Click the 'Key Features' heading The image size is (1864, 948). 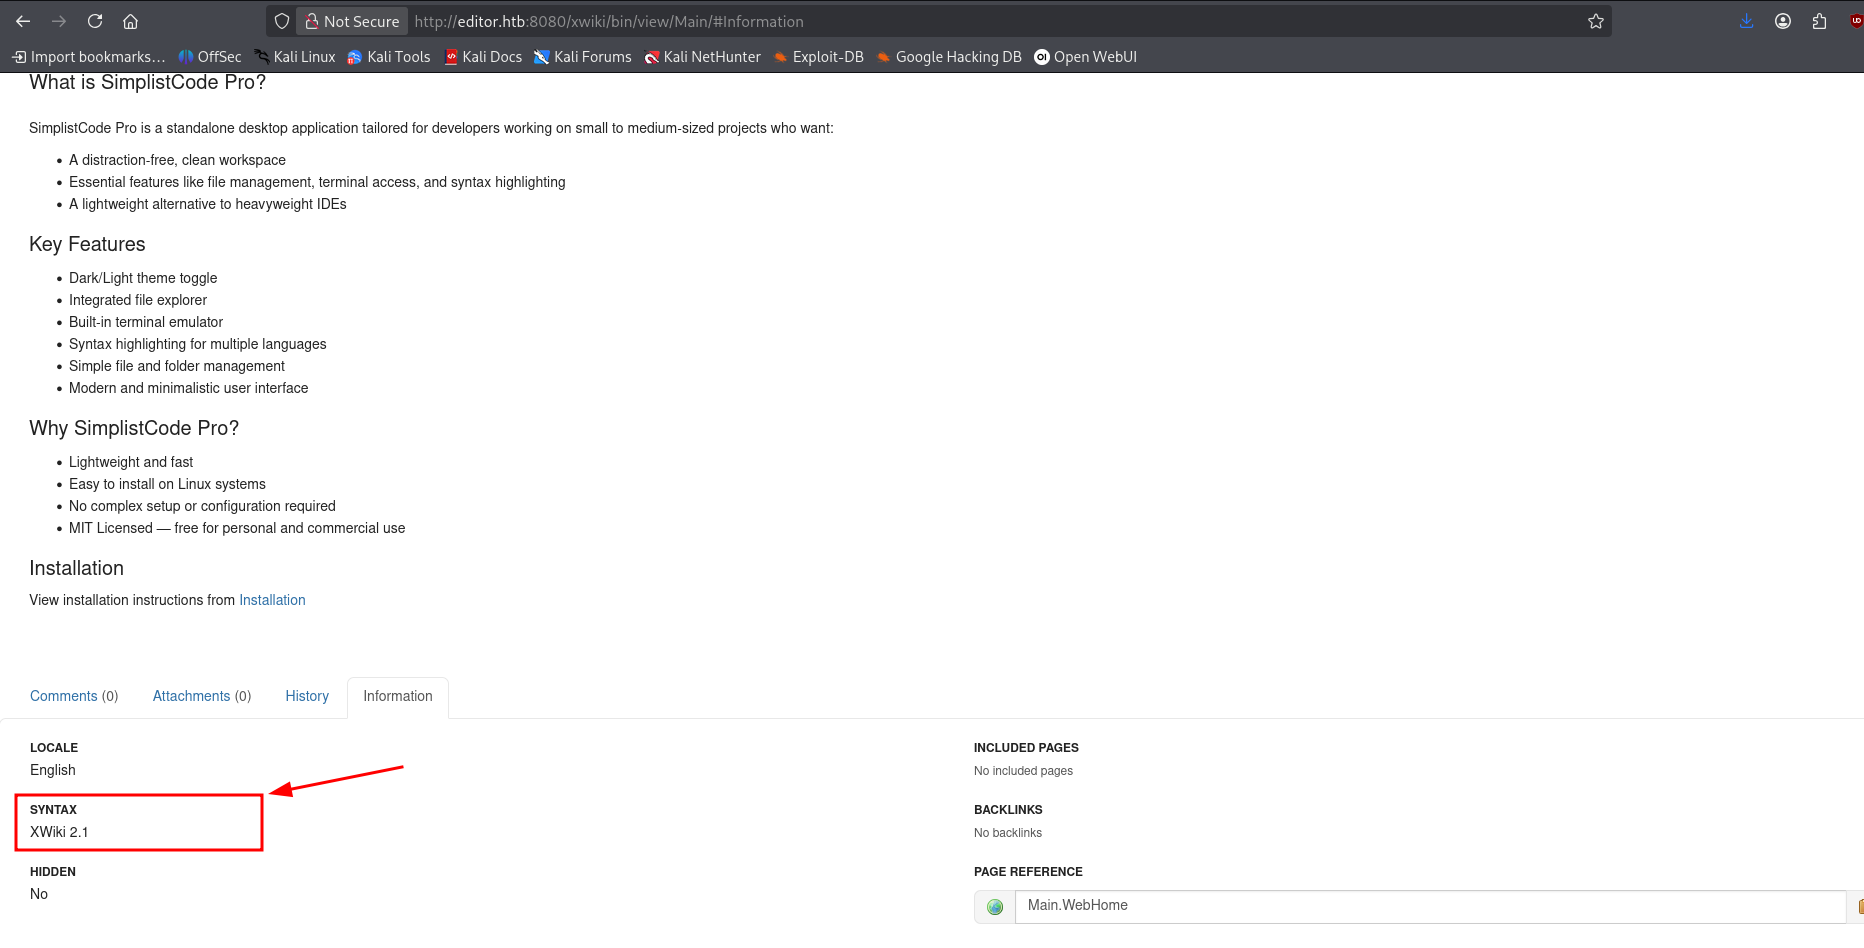[x=87, y=244]
